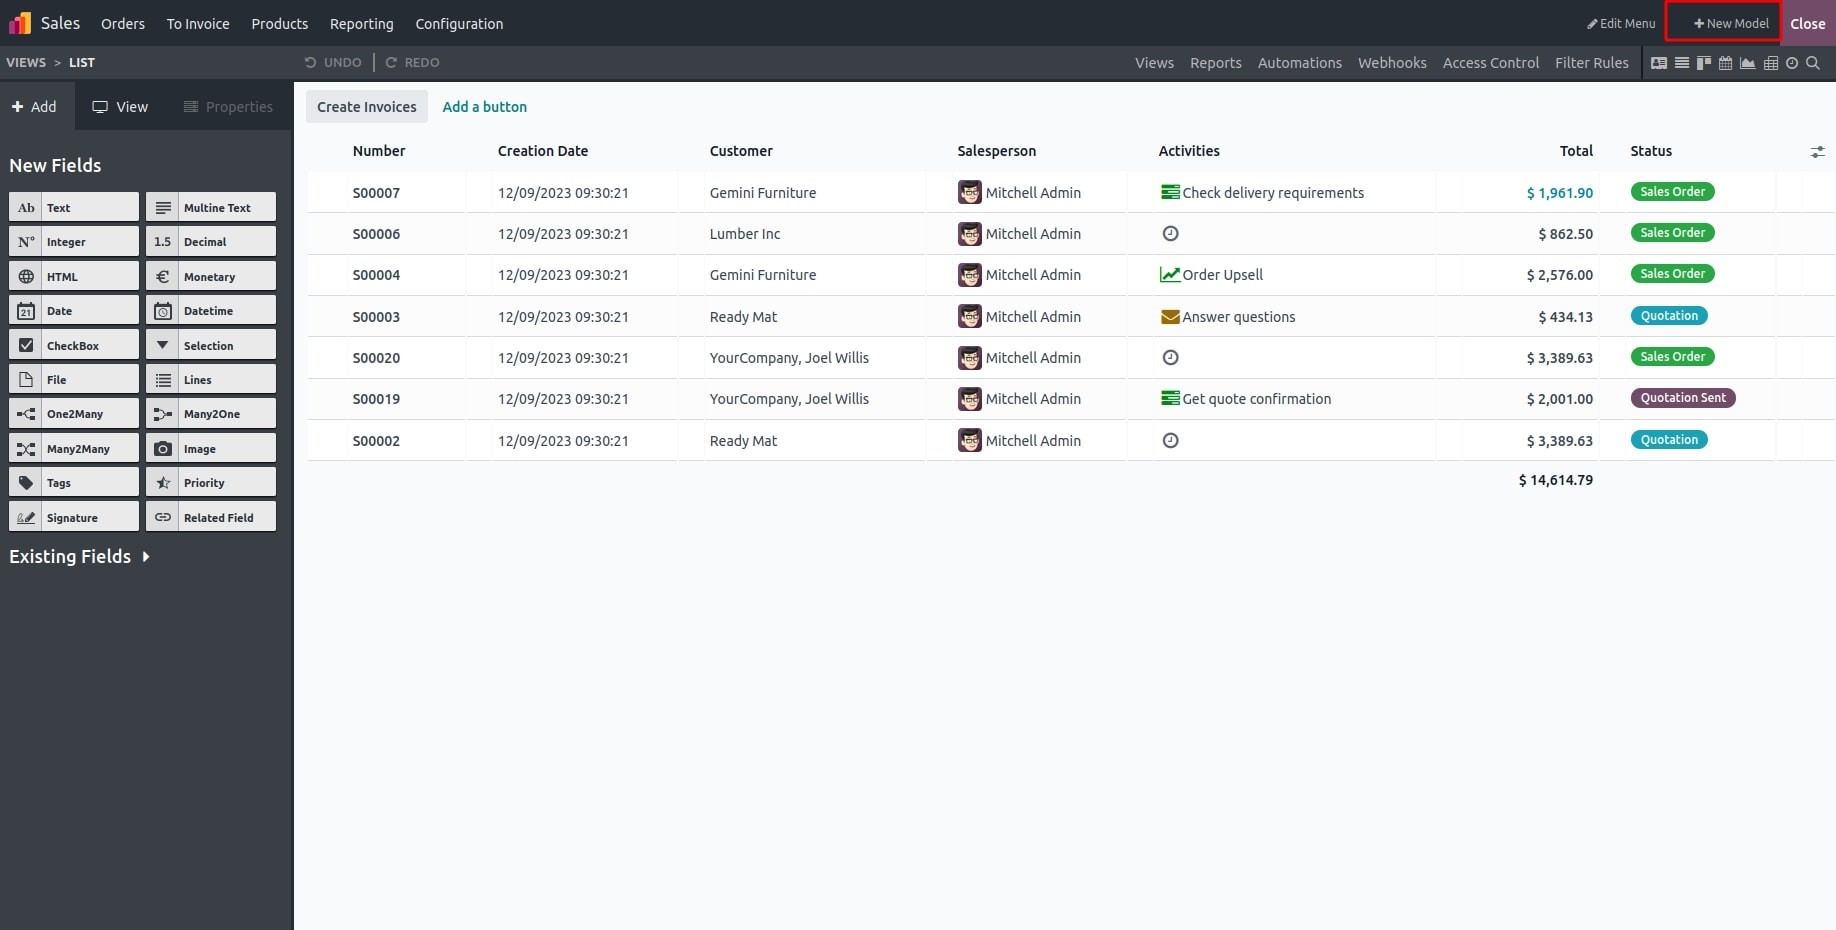Screen dimensions: 1836x930
Task: Select the Monetary field component
Action: 211,276
